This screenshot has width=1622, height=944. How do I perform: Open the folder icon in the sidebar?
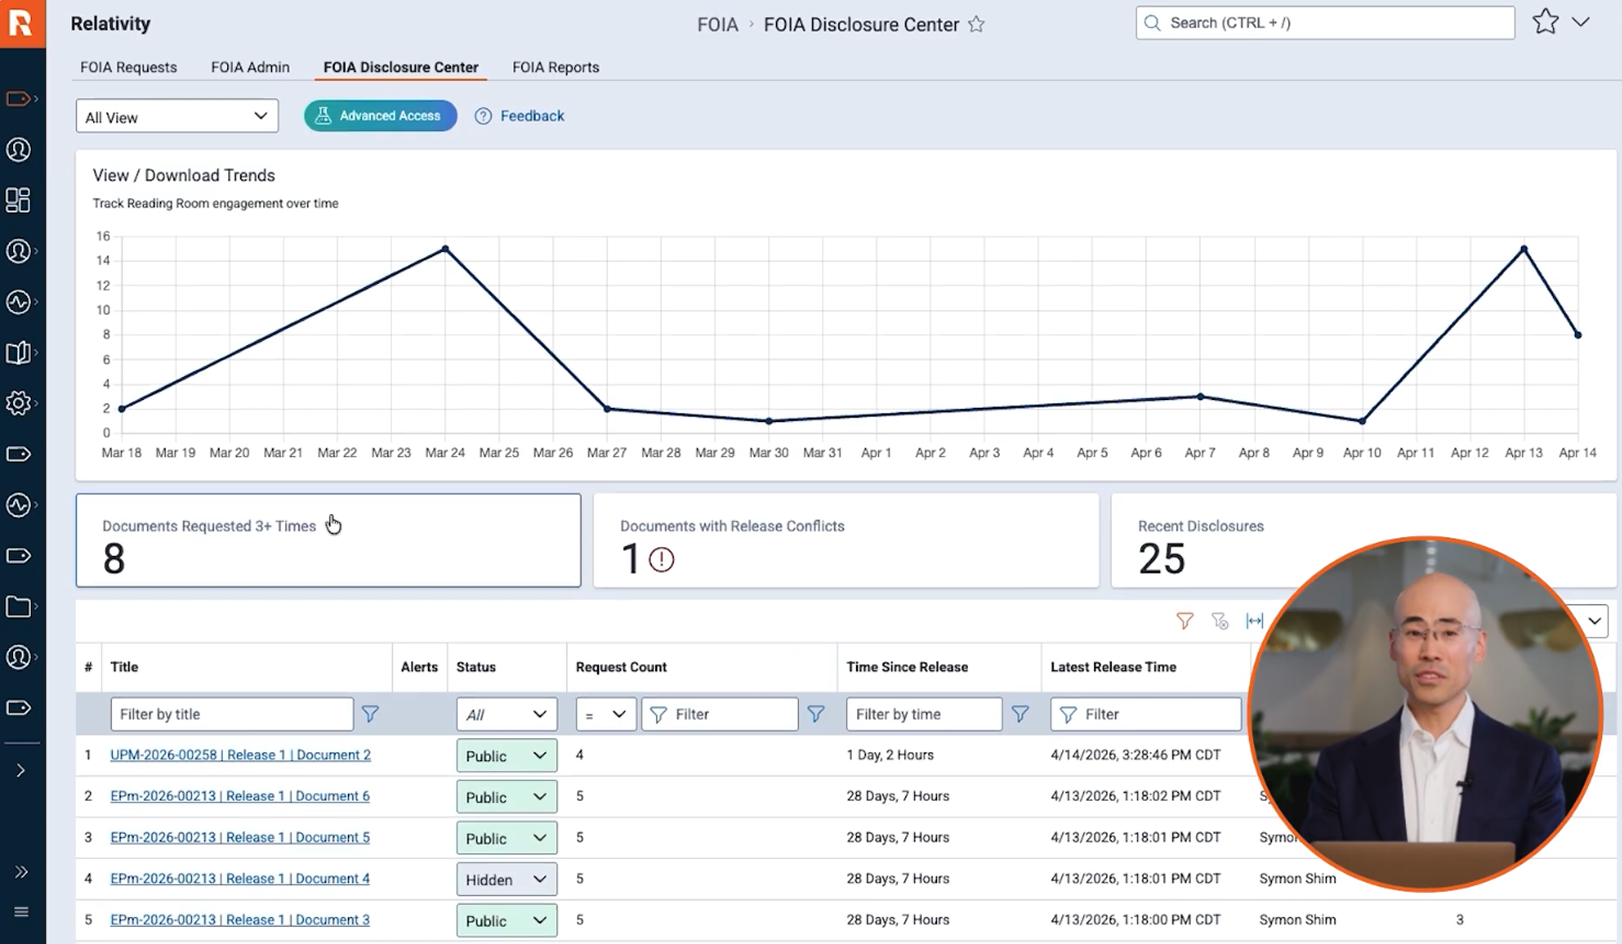18,606
